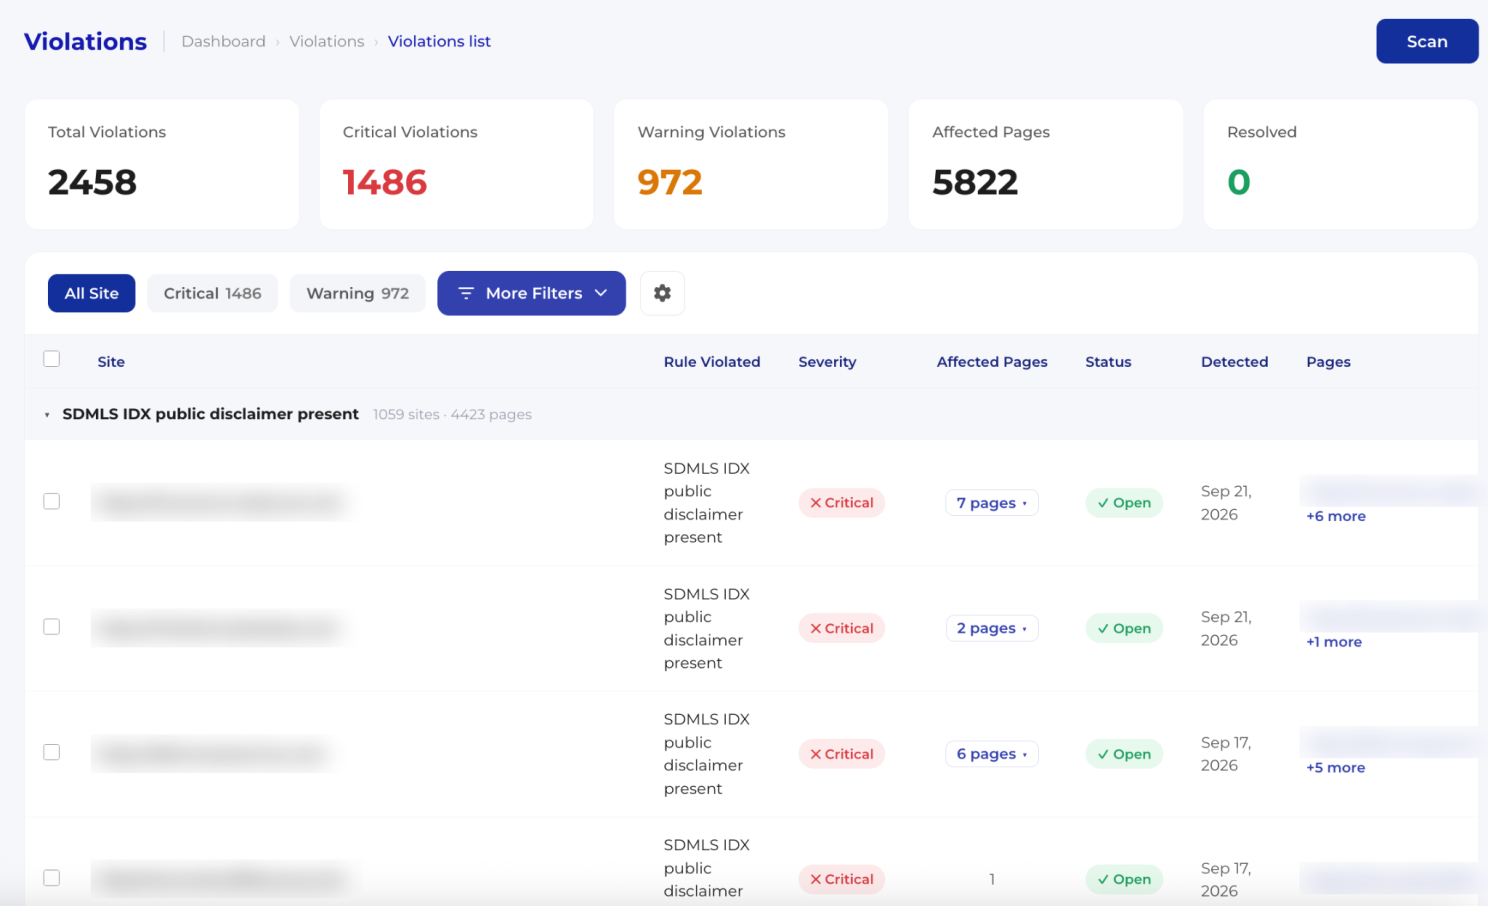Click the Sep 17, 2026 date in the 6 pages row
Image resolution: width=1488 pixels, height=906 pixels.
click(x=1226, y=754)
